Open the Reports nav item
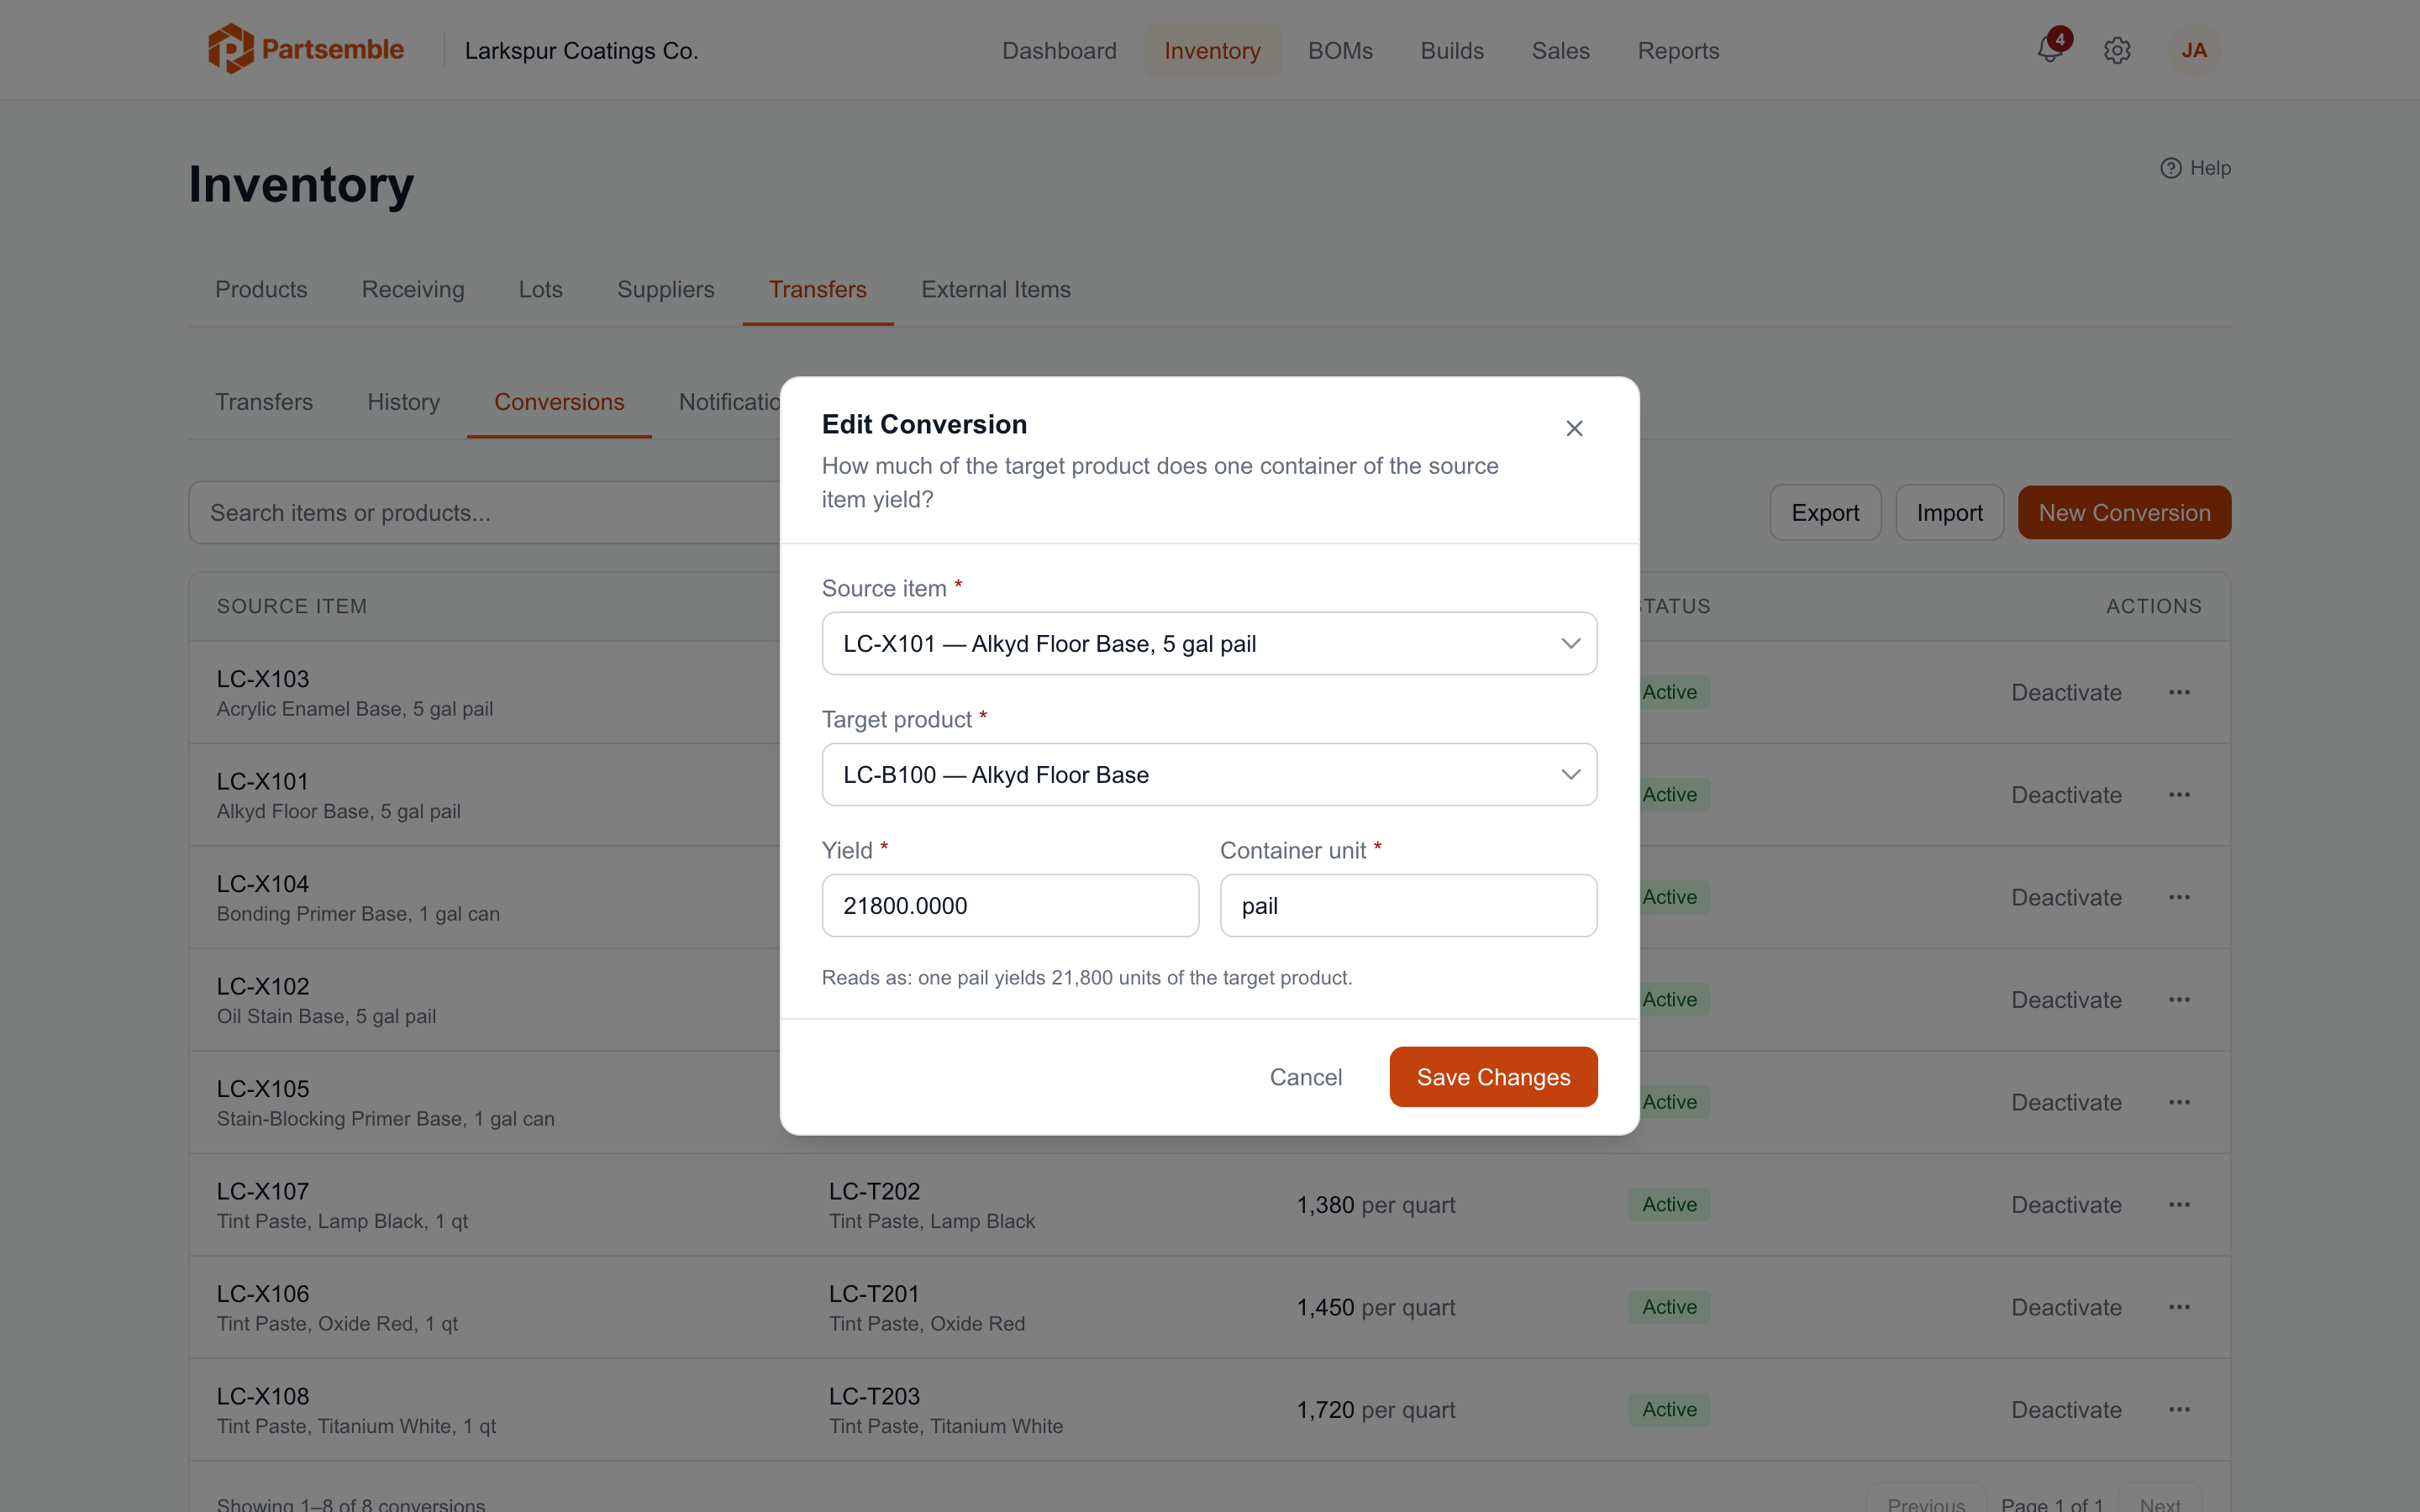2420x1512 pixels. coord(1678,51)
